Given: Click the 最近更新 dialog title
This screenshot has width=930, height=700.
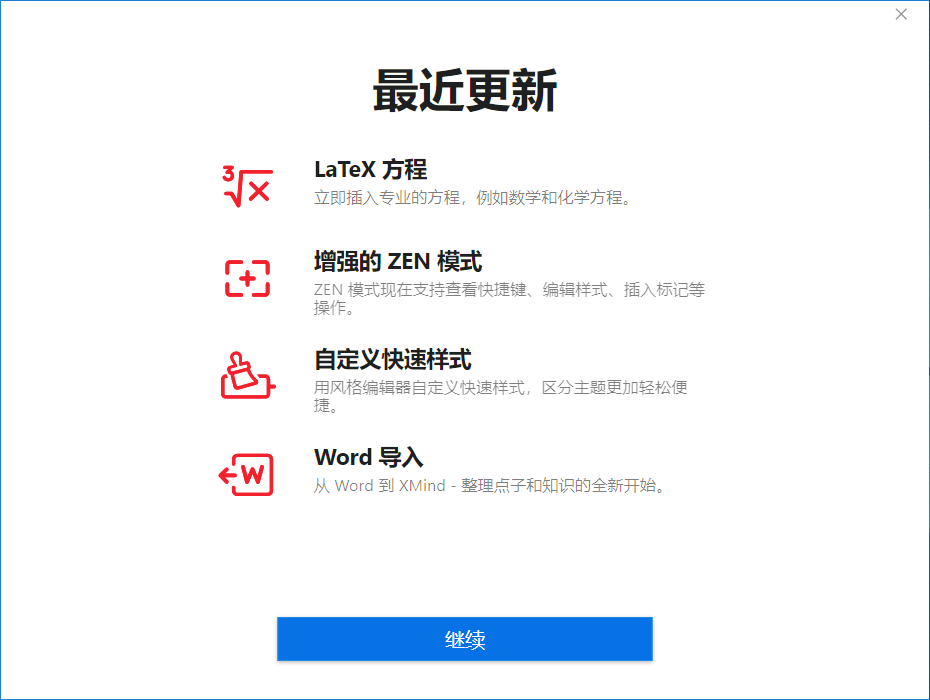Looking at the screenshot, I should click(464, 88).
